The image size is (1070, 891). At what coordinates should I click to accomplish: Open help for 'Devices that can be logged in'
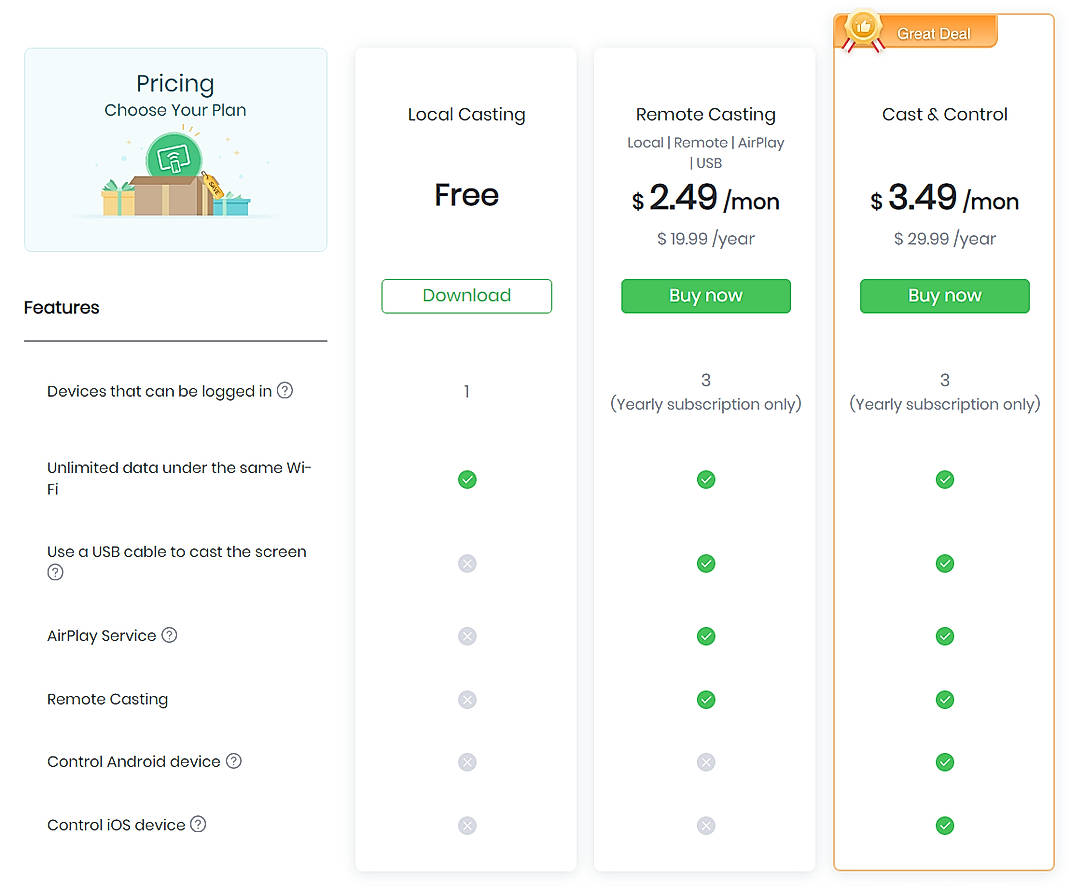pos(285,390)
